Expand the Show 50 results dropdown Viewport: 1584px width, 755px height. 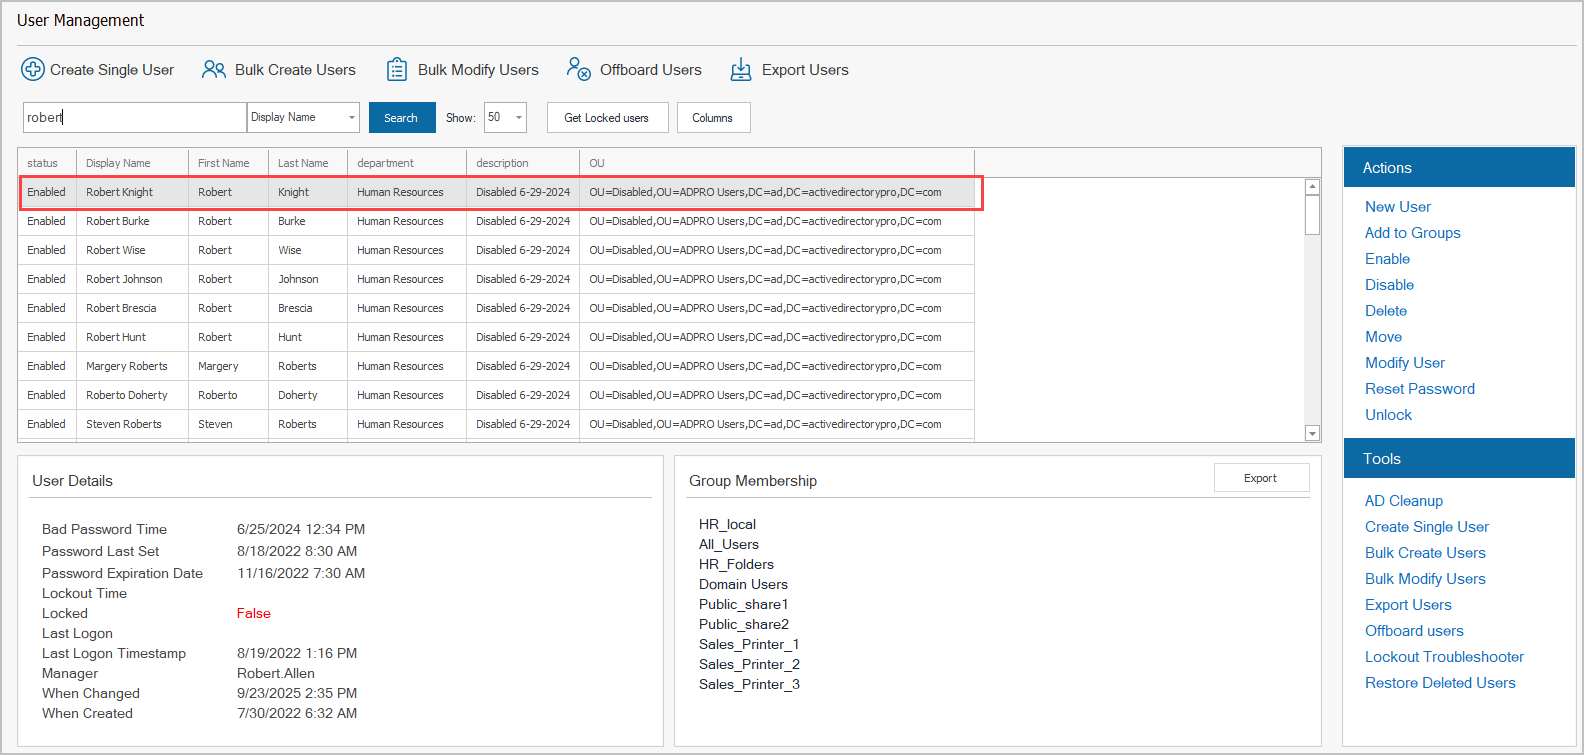click(x=518, y=118)
